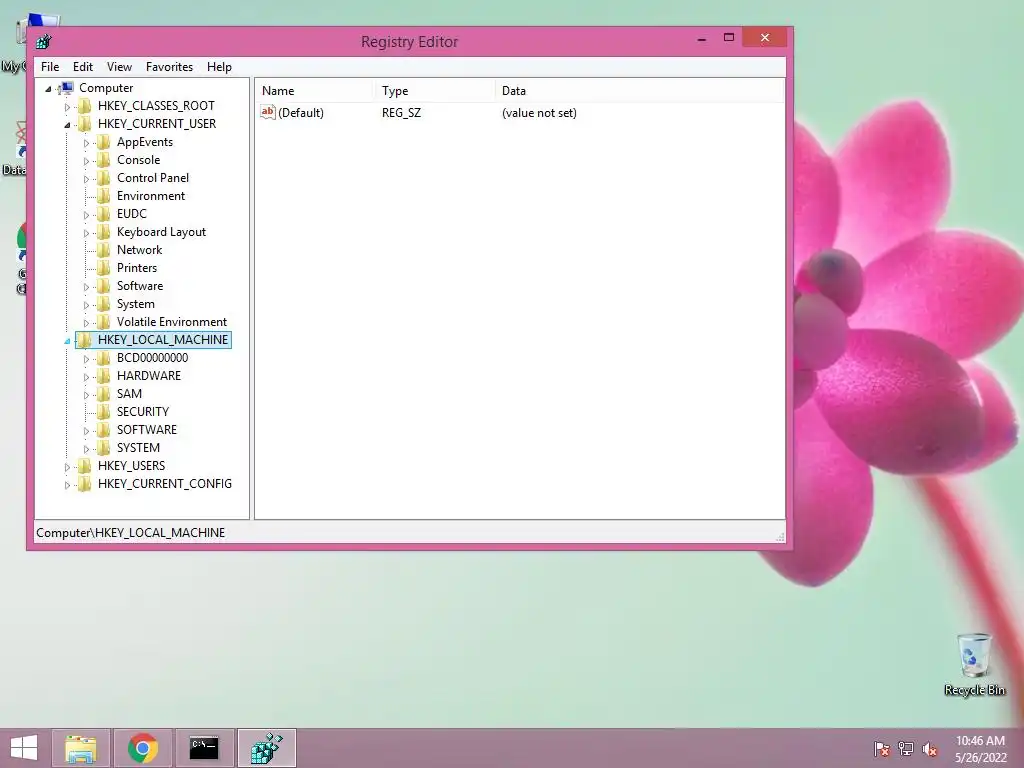Viewport: 1024px width, 768px height.
Task: Click the SECURITY folder icon
Action: 103,411
